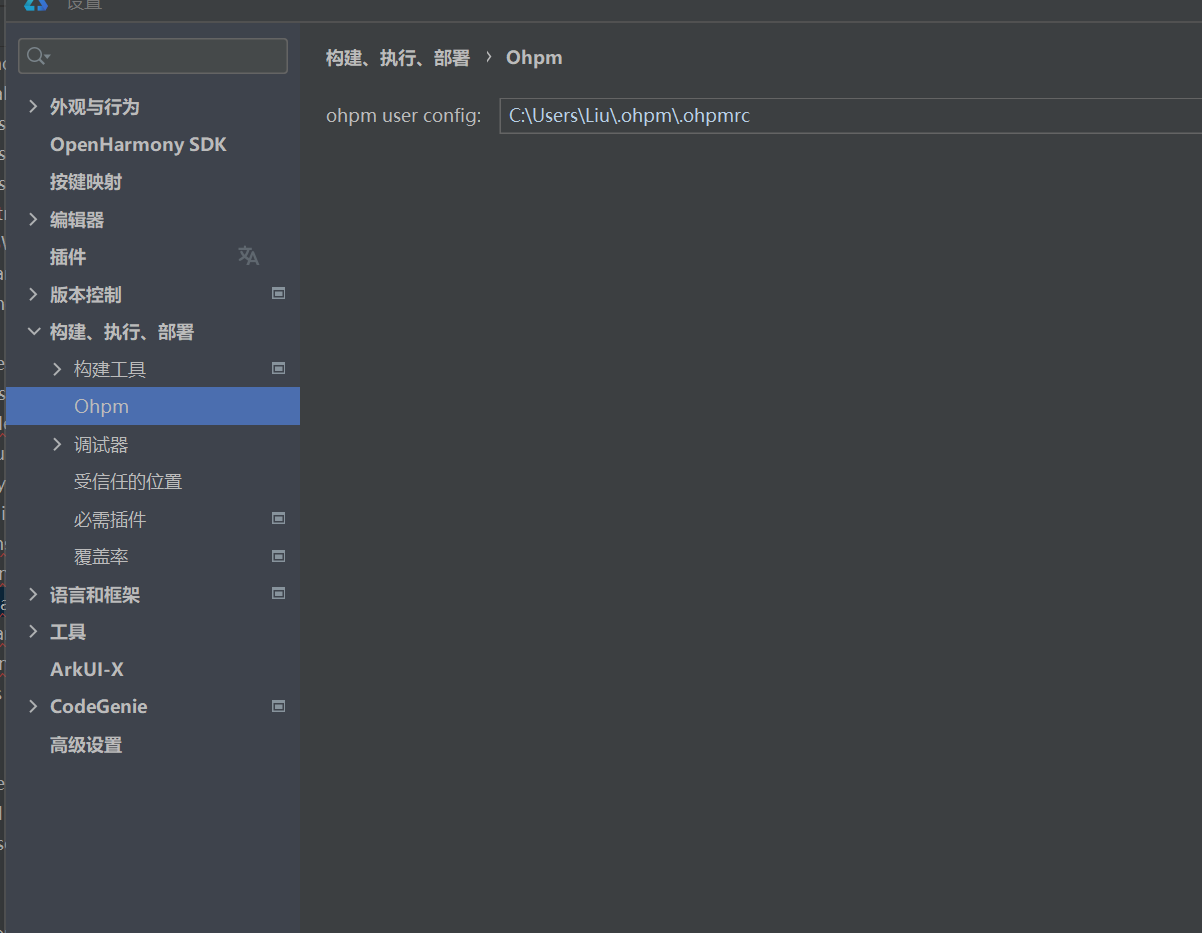Expand the 语言和框架 section

tap(33, 594)
